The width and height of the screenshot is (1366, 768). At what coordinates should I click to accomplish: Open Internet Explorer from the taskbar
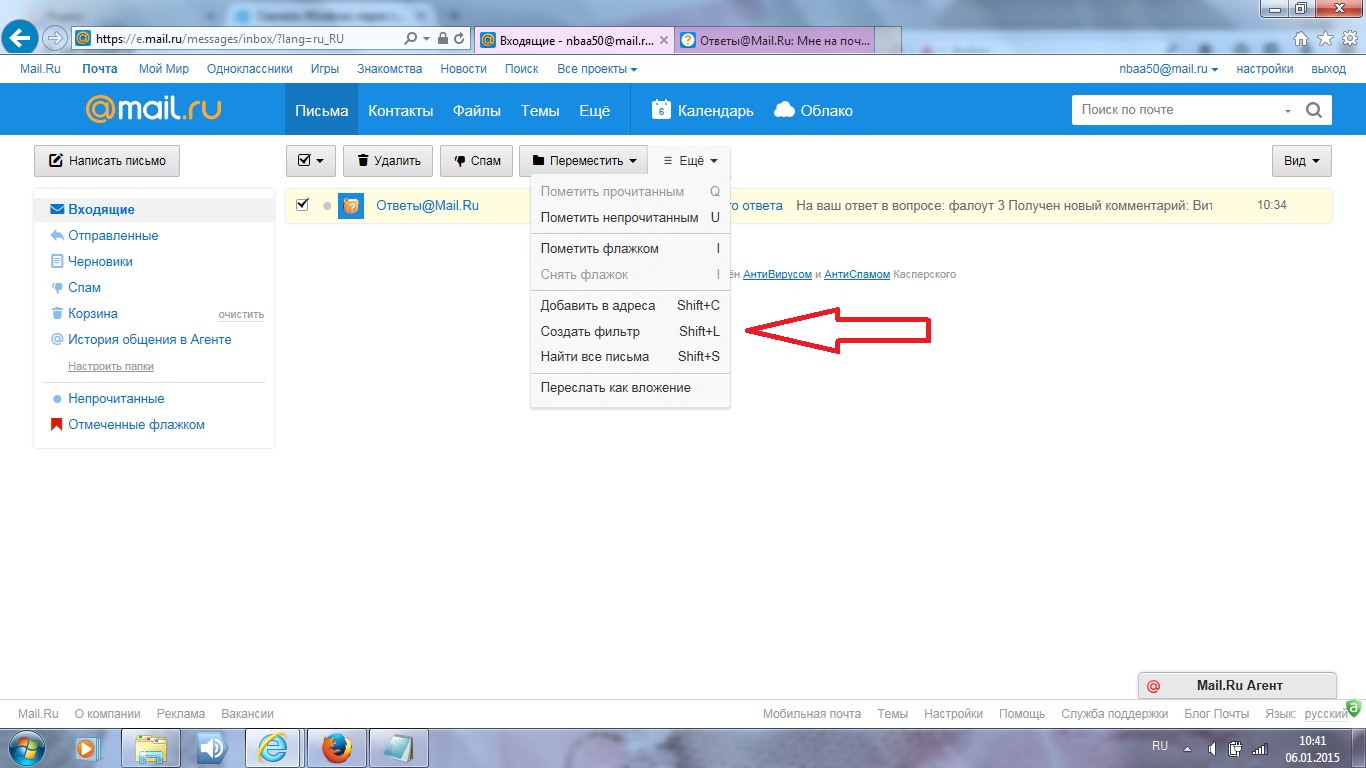pyautogui.click(x=274, y=748)
